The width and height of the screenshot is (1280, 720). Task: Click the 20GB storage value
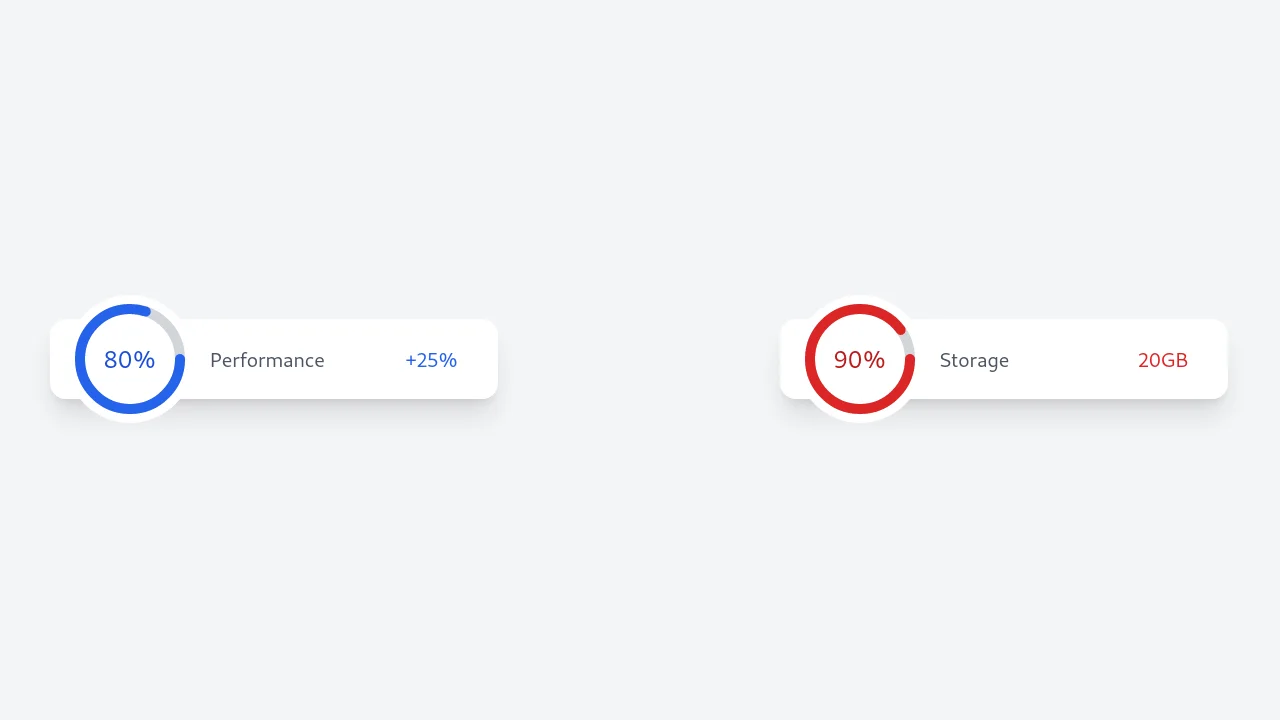pos(1163,360)
